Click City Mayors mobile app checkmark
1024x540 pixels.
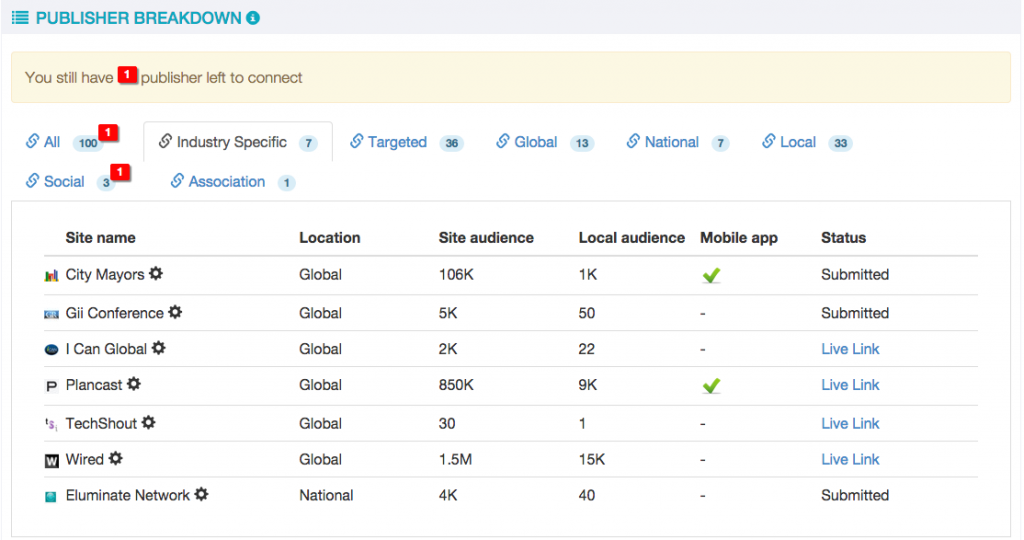tap(711, 275)
